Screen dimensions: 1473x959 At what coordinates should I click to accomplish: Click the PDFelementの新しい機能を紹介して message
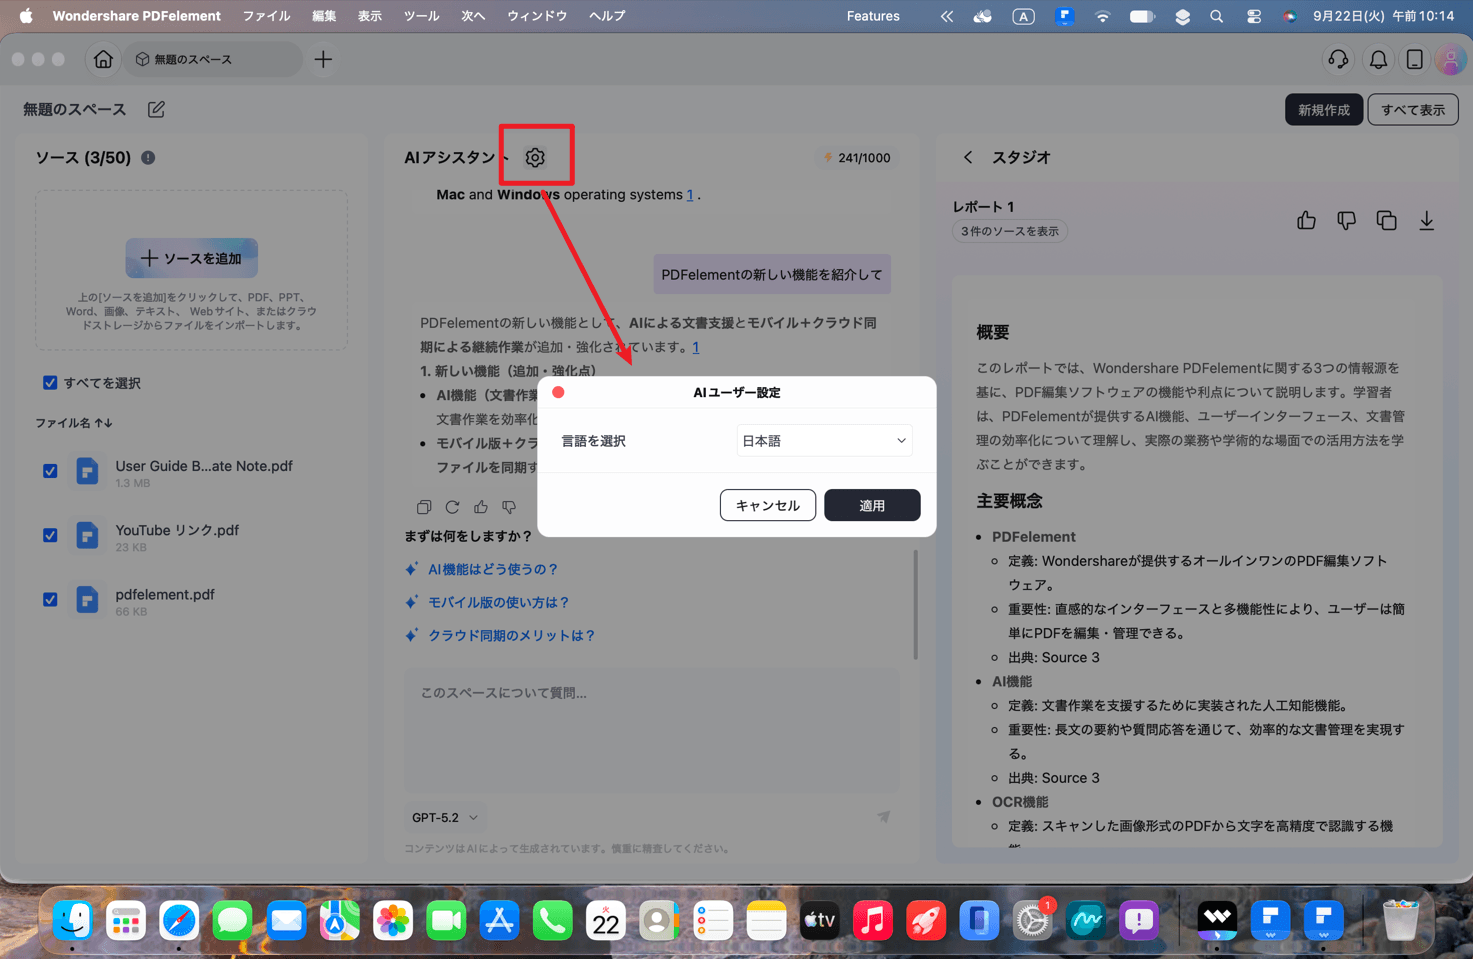point(772,274)
